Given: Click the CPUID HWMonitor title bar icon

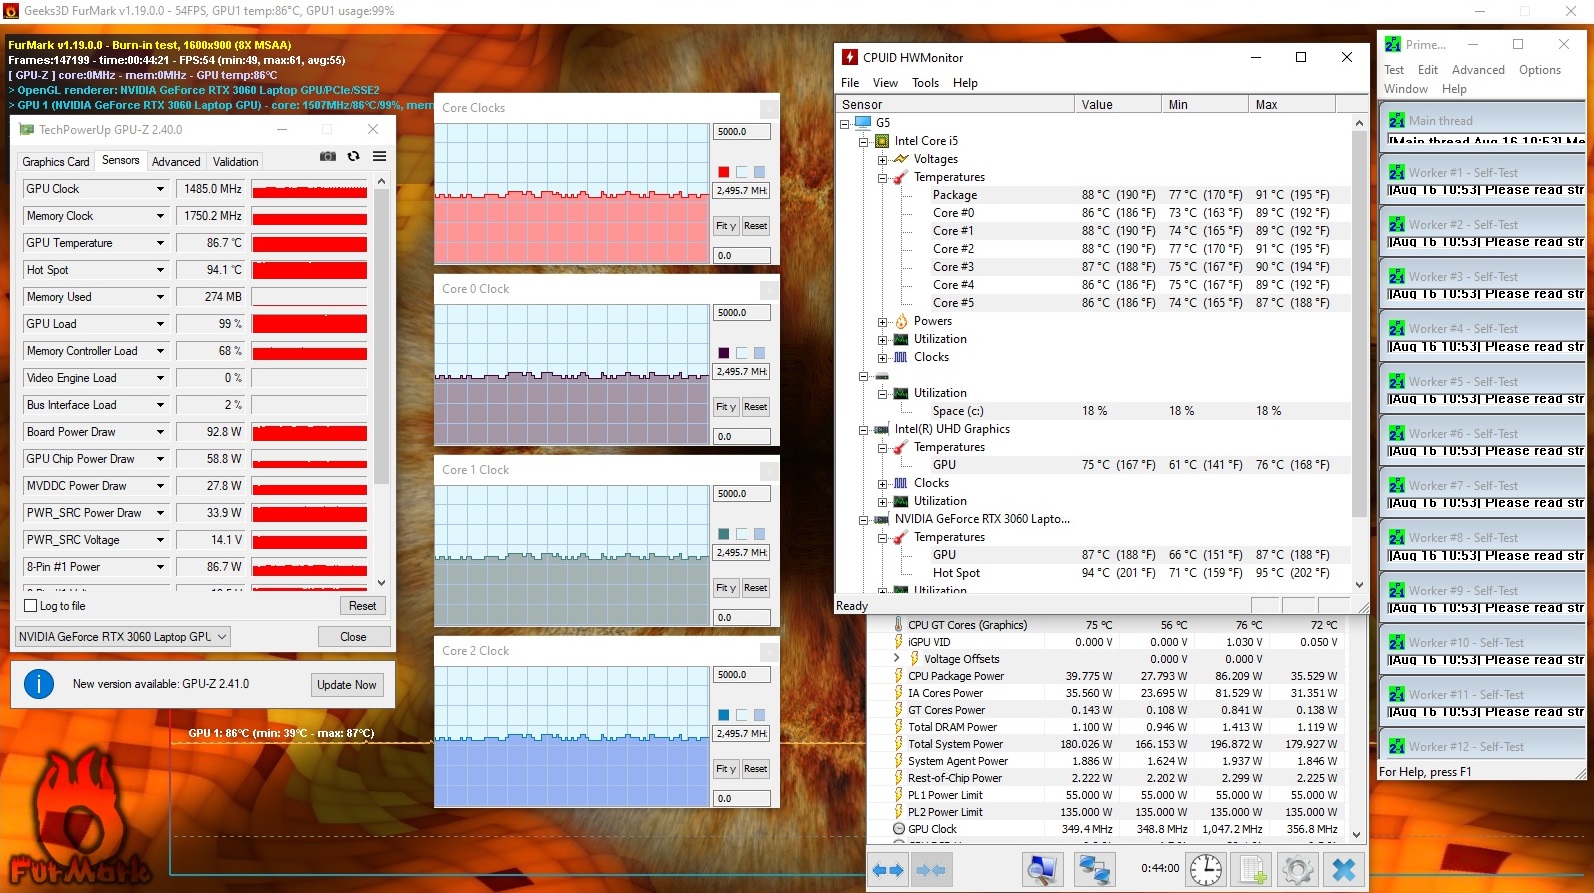Looking at the screenshot, I should point(850,57).
